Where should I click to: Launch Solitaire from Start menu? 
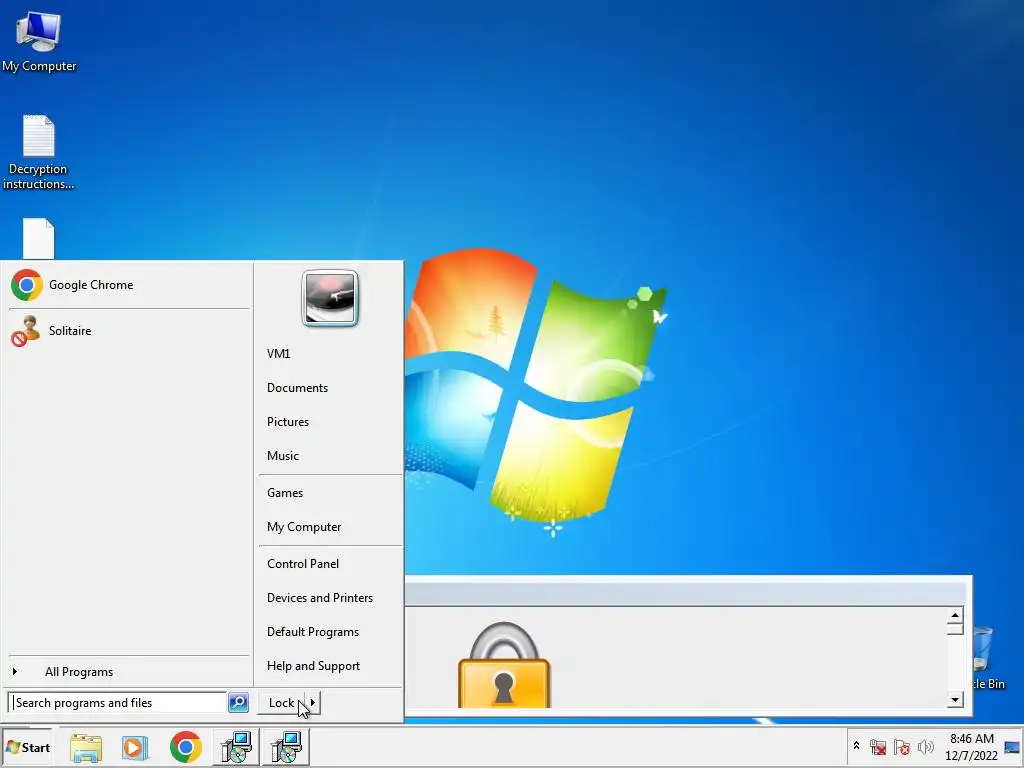pos(129,330)
